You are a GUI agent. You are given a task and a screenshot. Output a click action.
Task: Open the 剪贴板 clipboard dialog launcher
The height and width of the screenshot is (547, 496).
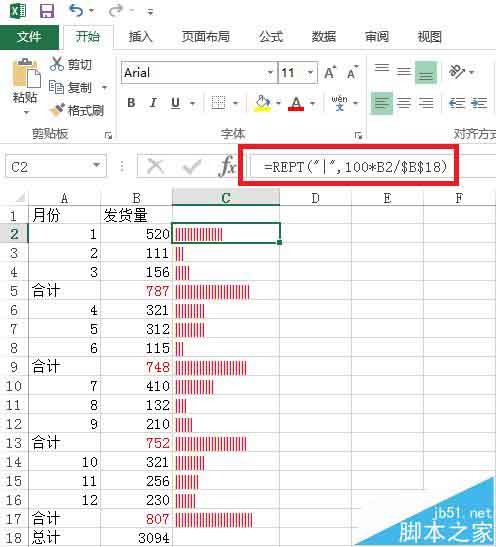pyautogui.click(x=108, y=135)
